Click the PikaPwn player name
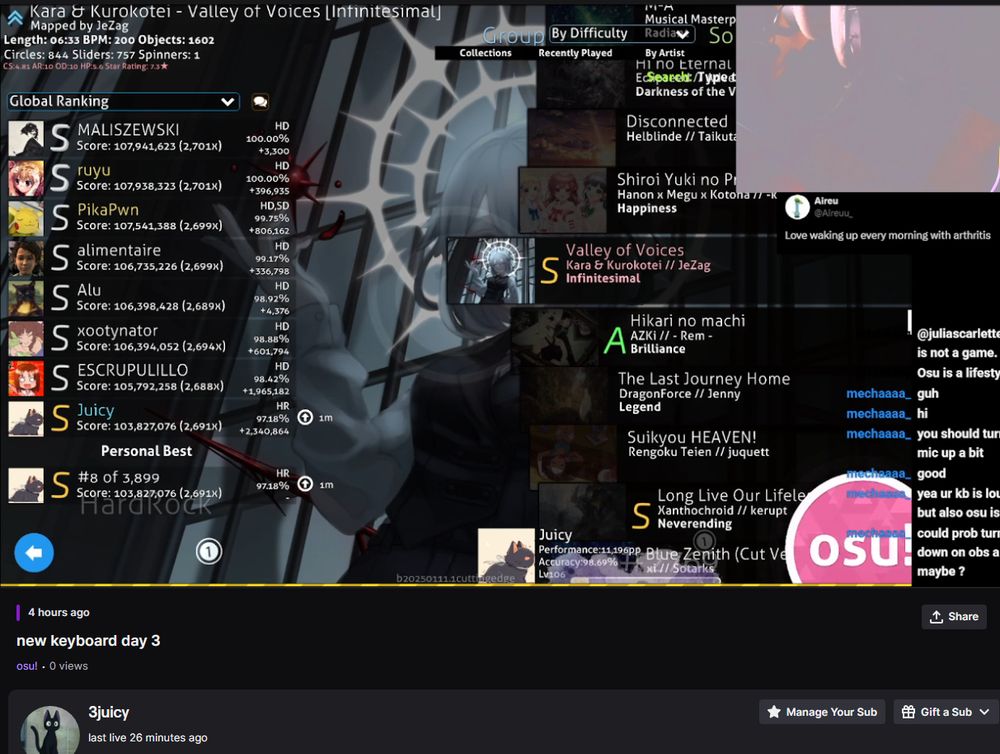The image size is (1000, 754). pos(108,209)
